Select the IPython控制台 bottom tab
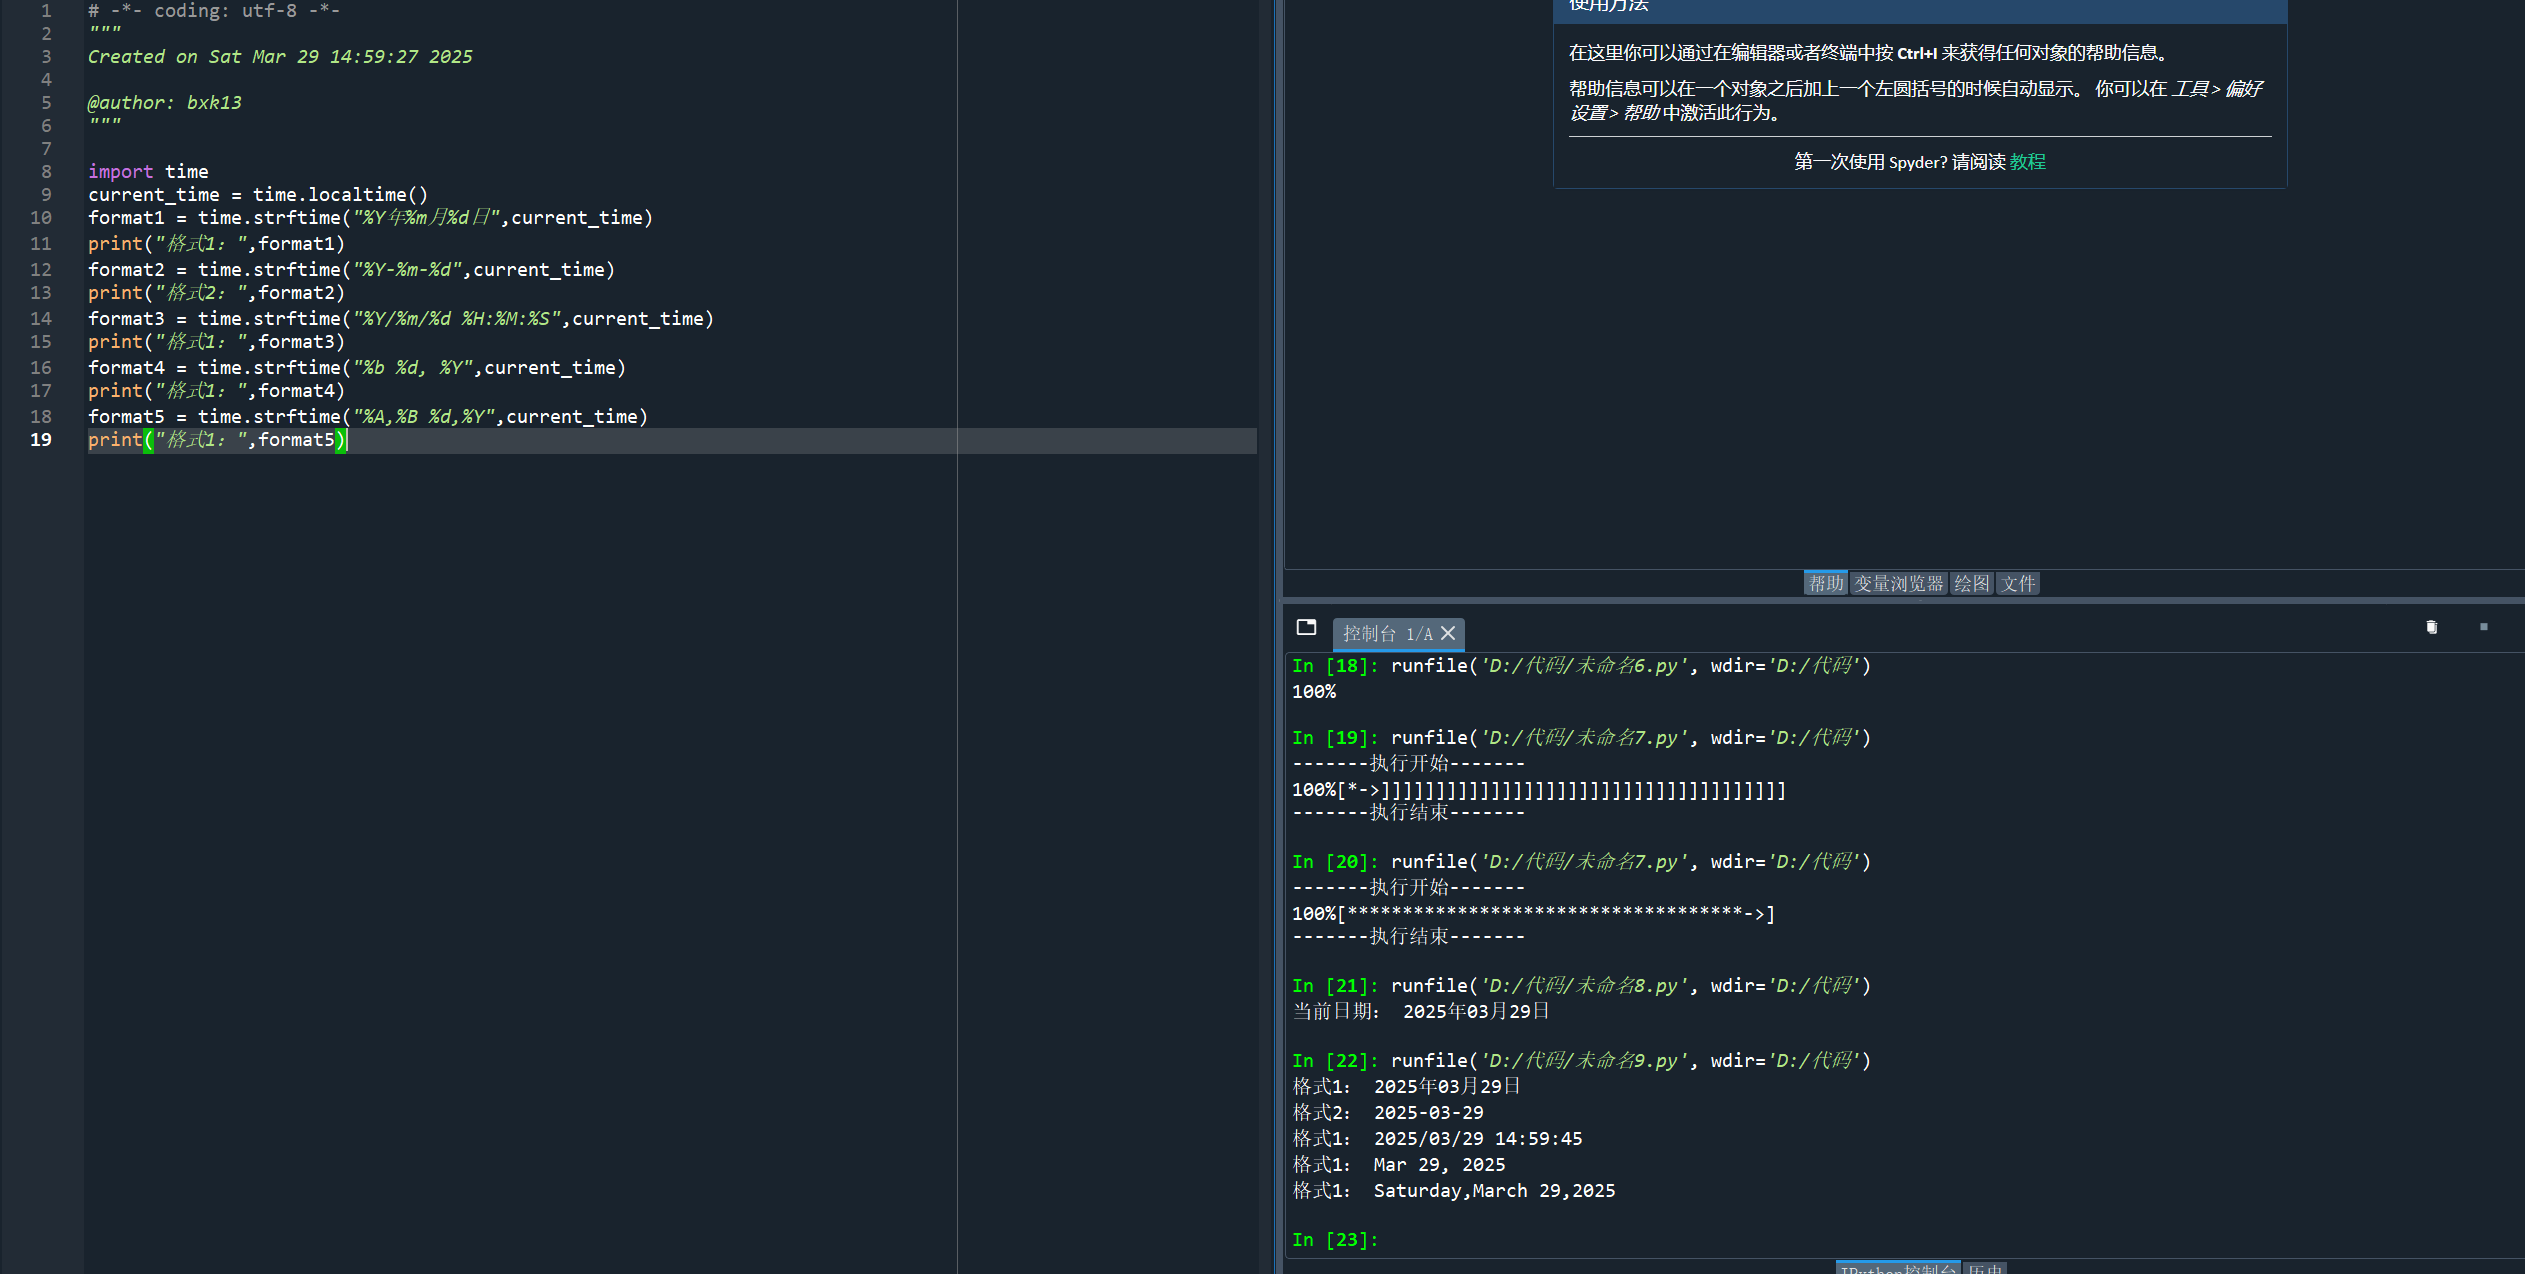Viewport: 2525px width, 1274px height. pyautogui.click(x=1897, y=1268)
